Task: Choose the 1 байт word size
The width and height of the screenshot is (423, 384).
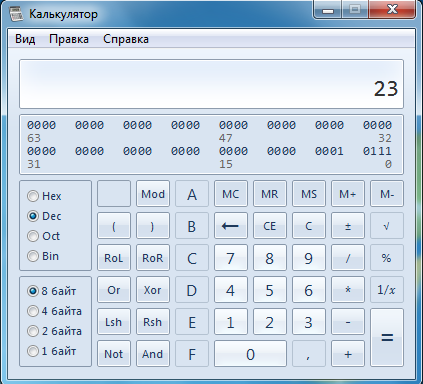Action: [x=52, y=351]
